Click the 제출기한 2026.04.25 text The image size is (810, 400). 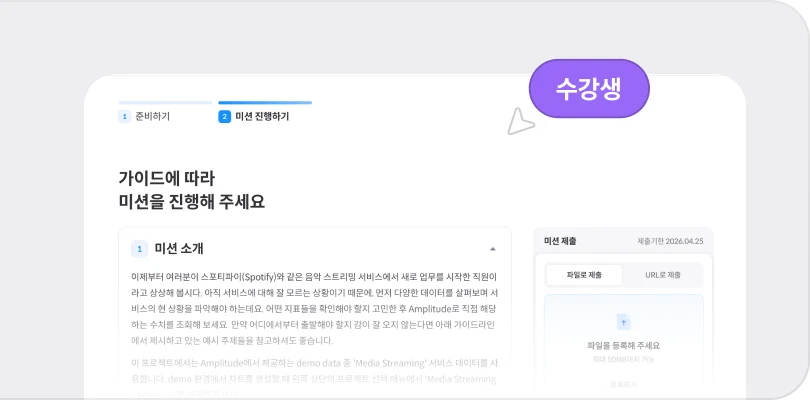pyautogui.click(x=670, y=241)
